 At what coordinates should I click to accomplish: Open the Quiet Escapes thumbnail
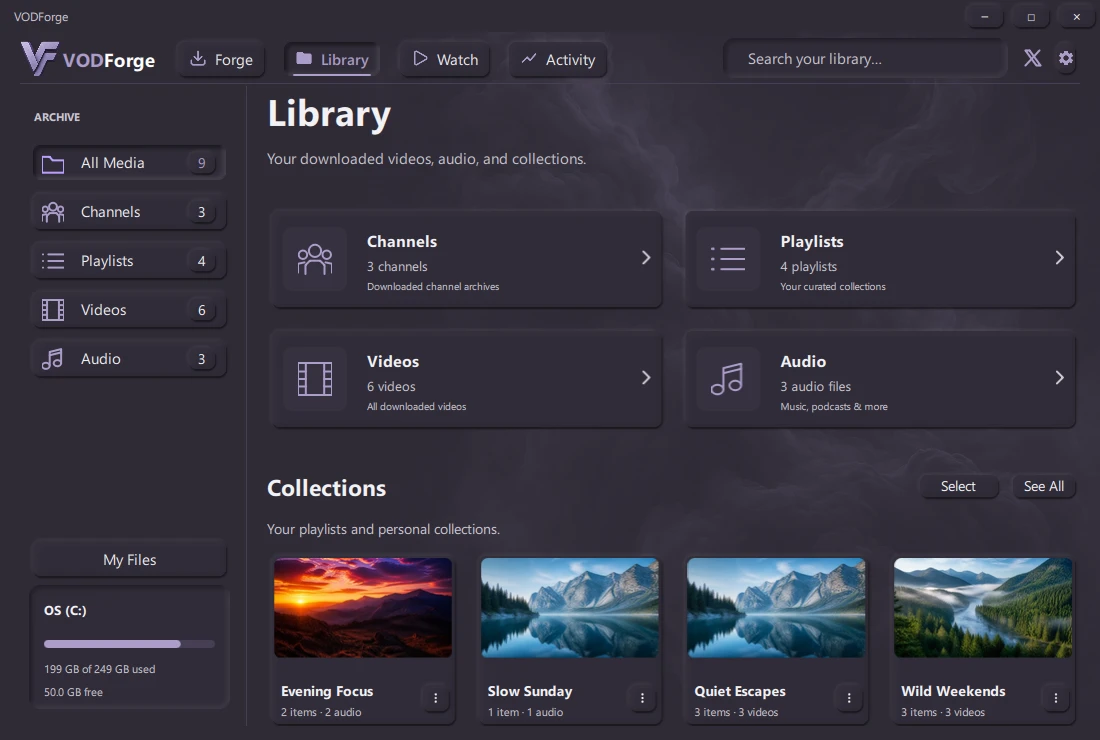click(x=776, y=607)
